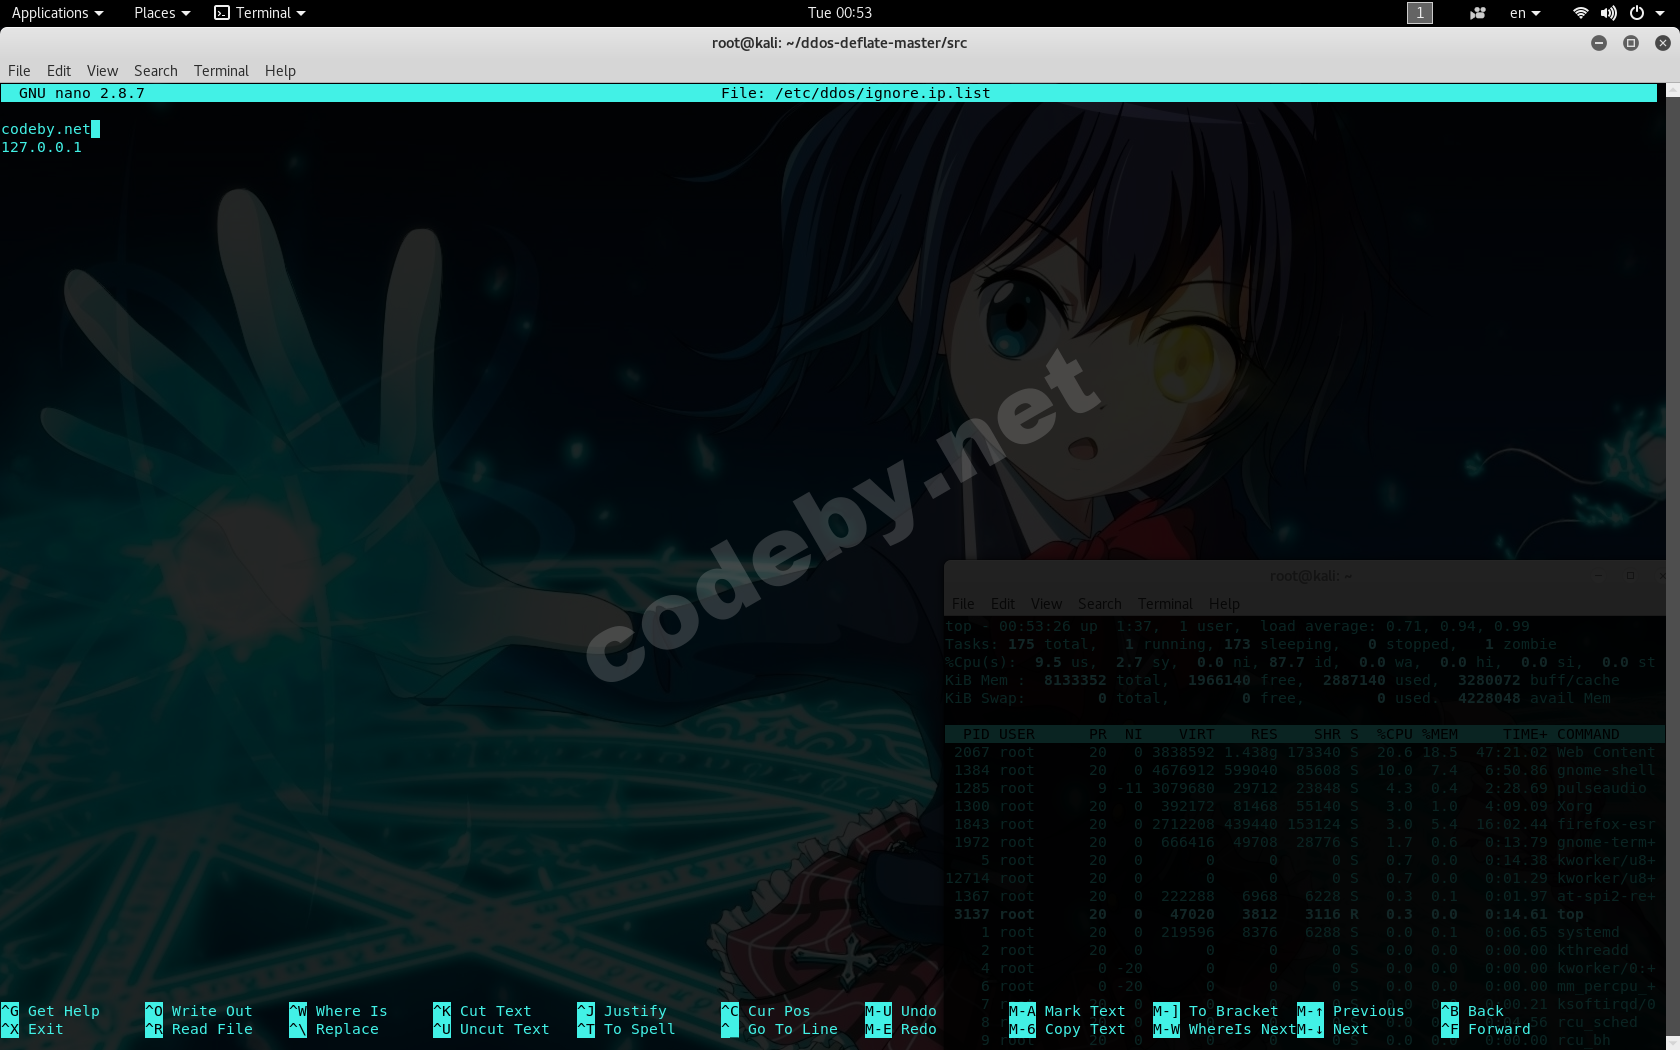Click the ^R Read File shortcut label
1680x1050 pixels.
pos(199,1029)
